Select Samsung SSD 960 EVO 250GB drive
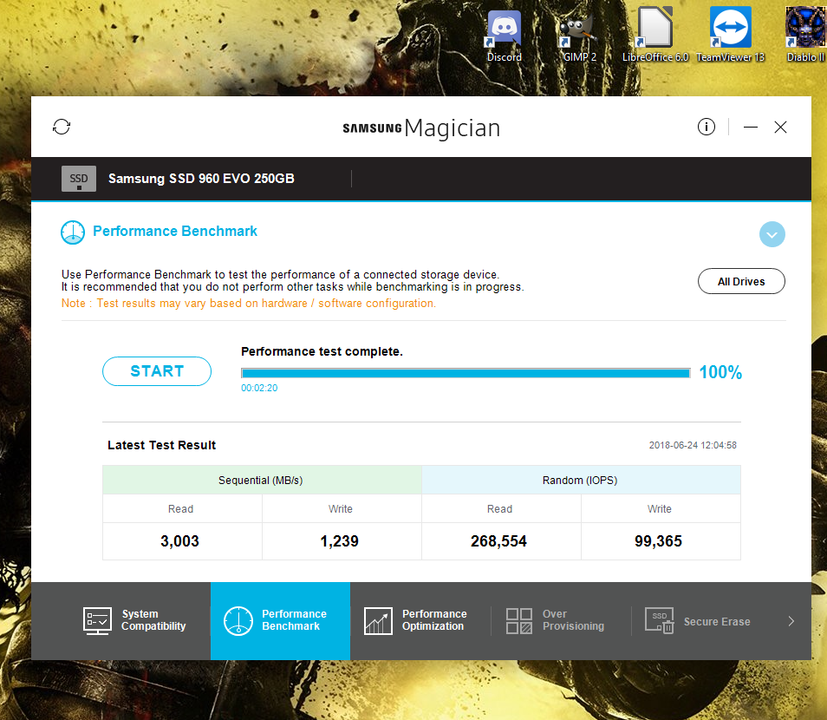The height and width of the screenshot is (720, 827). pos(201,179)
